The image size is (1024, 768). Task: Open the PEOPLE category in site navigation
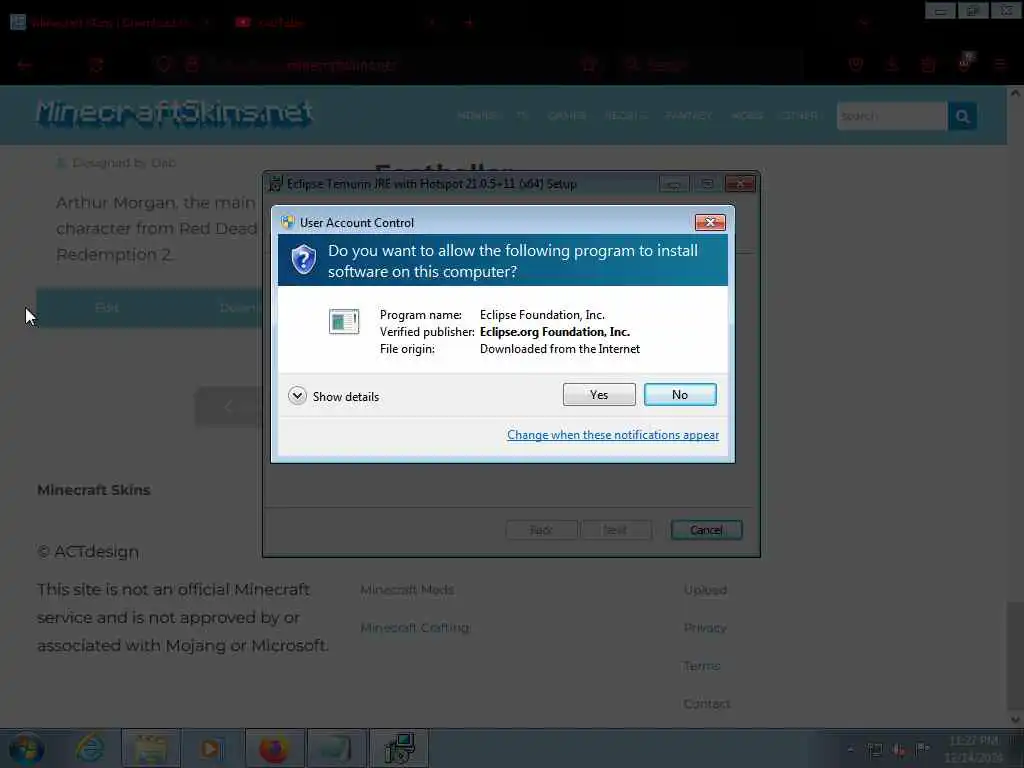pos(625,116)
